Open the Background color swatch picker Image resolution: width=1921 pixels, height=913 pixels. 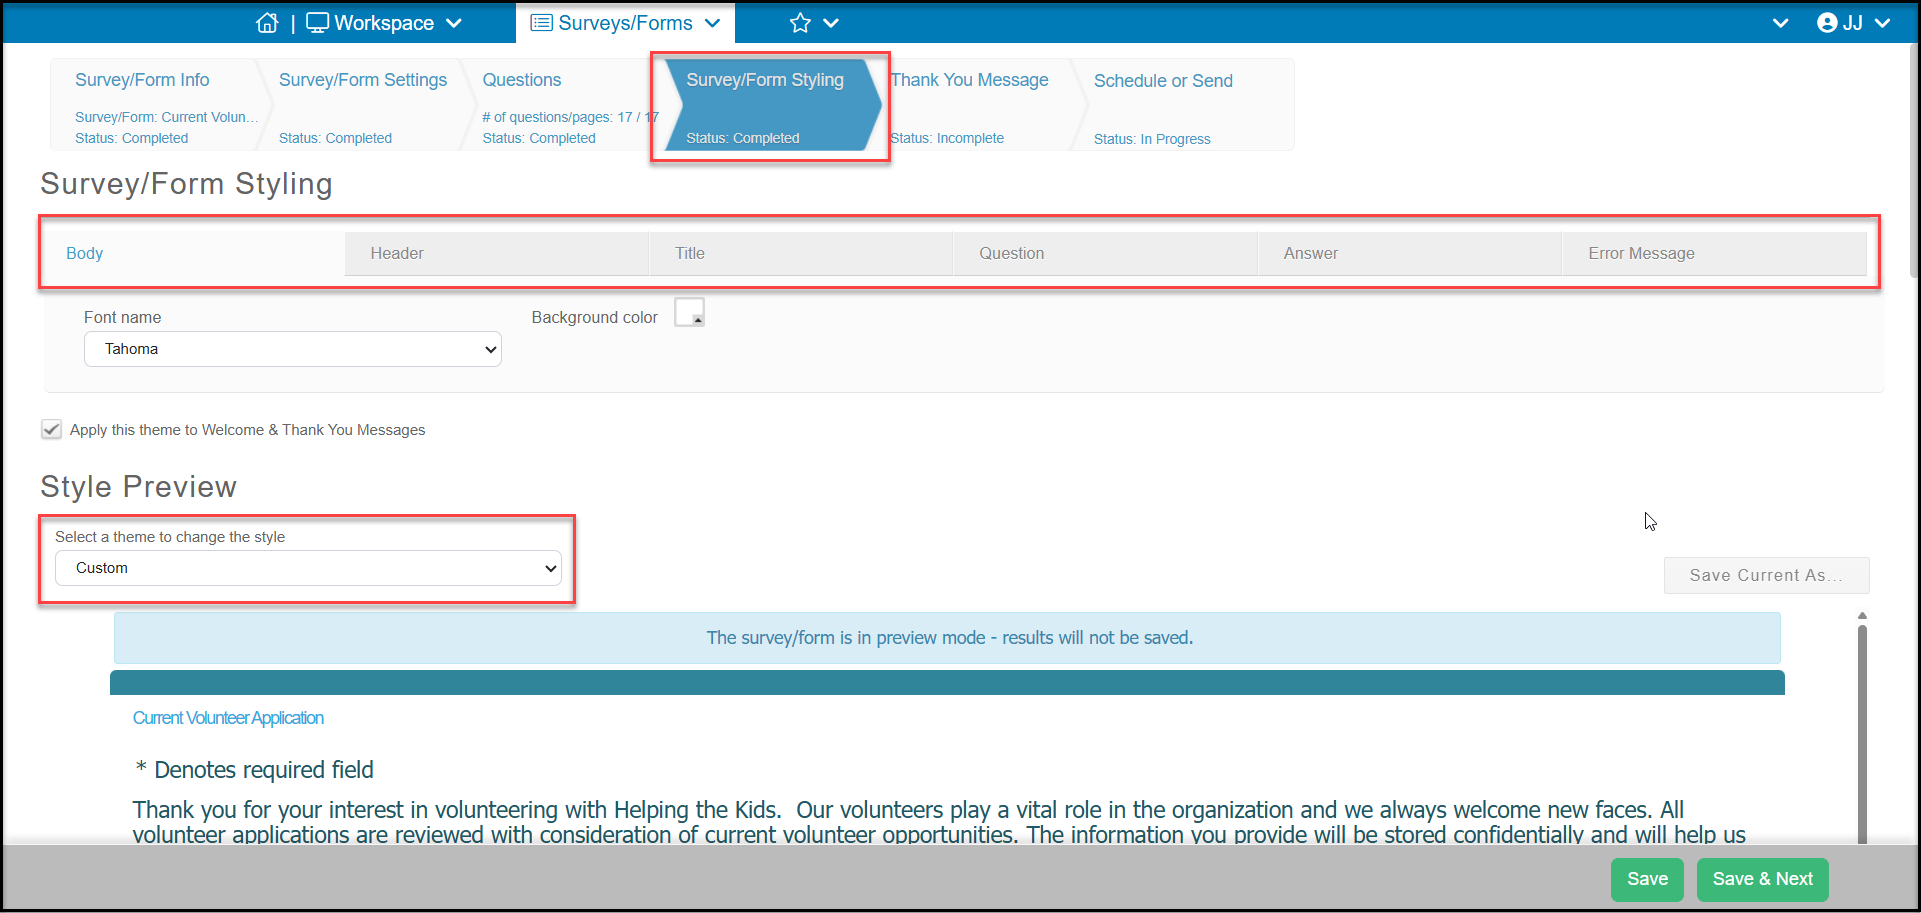(689, 312)
